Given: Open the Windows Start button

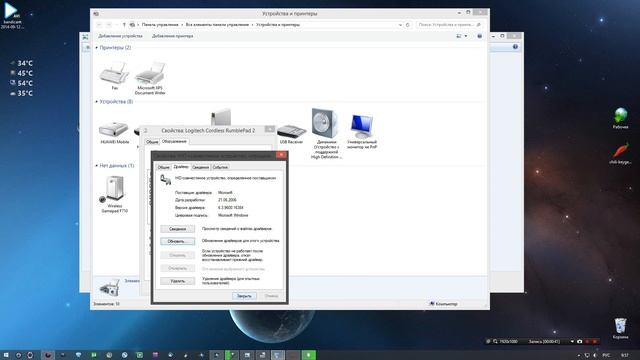Looking at the screenshot, I should click(6, 355).
